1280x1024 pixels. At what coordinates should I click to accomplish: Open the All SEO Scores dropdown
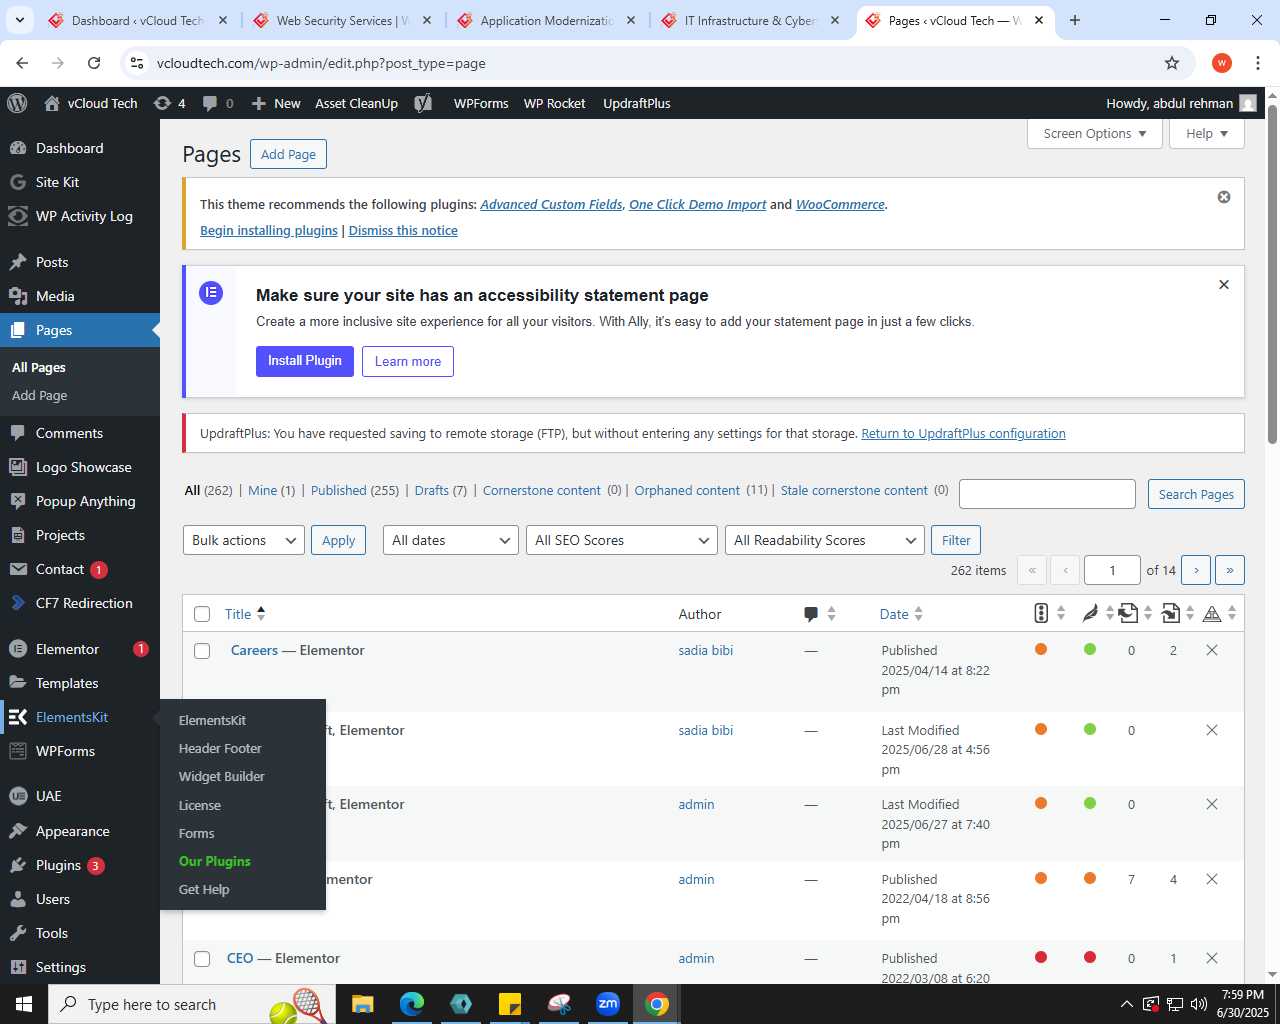coord(622,540)
